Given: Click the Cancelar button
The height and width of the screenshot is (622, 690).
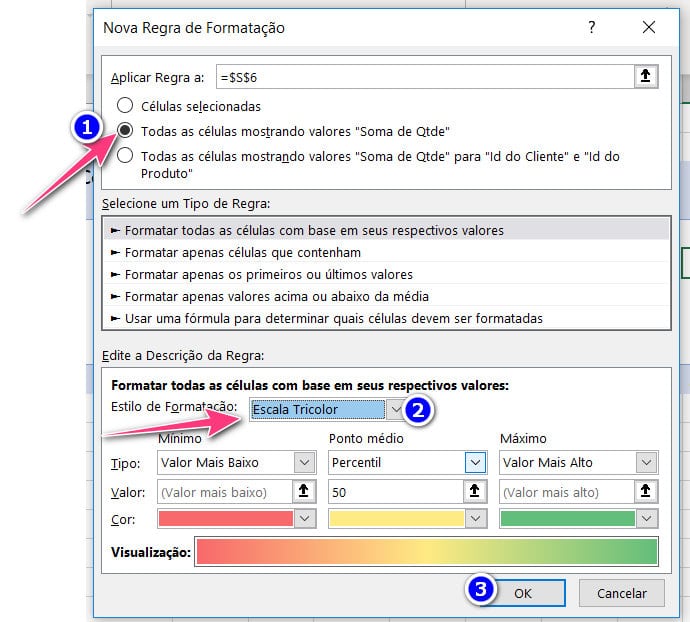Looking at the screenshot, I should [x=621, y=593].
